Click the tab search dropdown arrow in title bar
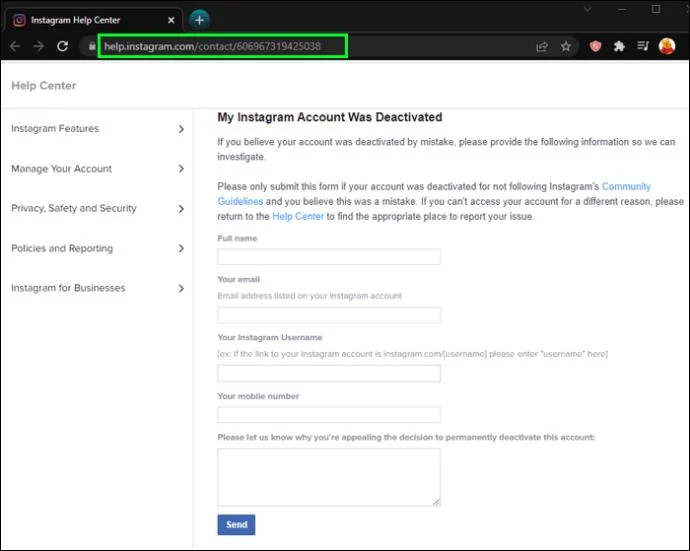 [x=587, y=9]
